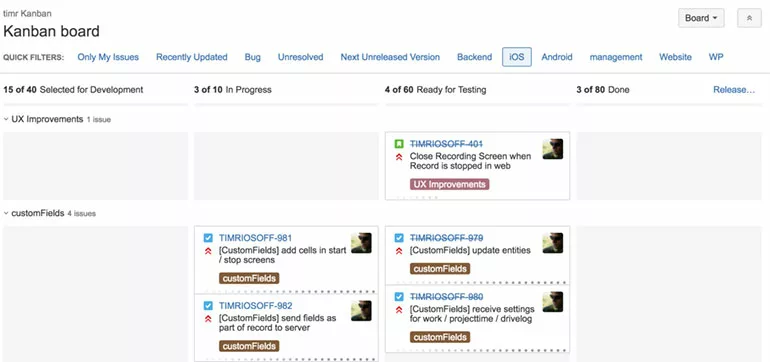The width and height of the screenshot is (770, 362).
Task: Click the pink UX Improvements epic label
Action: point(449,185)
